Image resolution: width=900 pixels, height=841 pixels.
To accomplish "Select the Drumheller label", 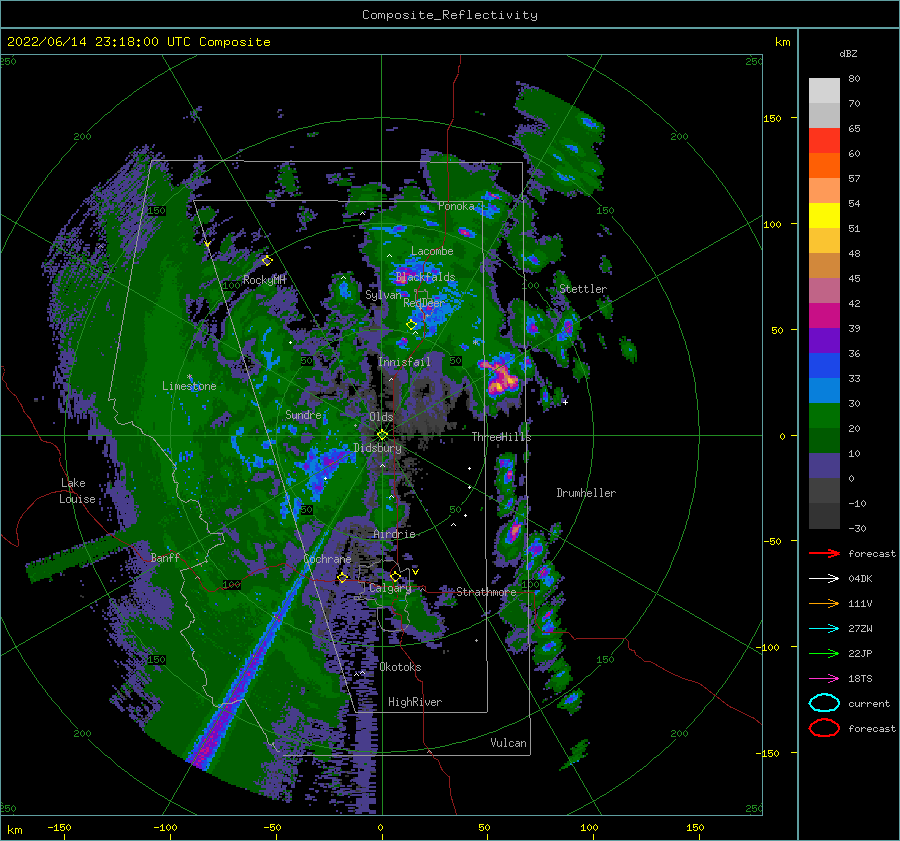I will click(586, 493).
